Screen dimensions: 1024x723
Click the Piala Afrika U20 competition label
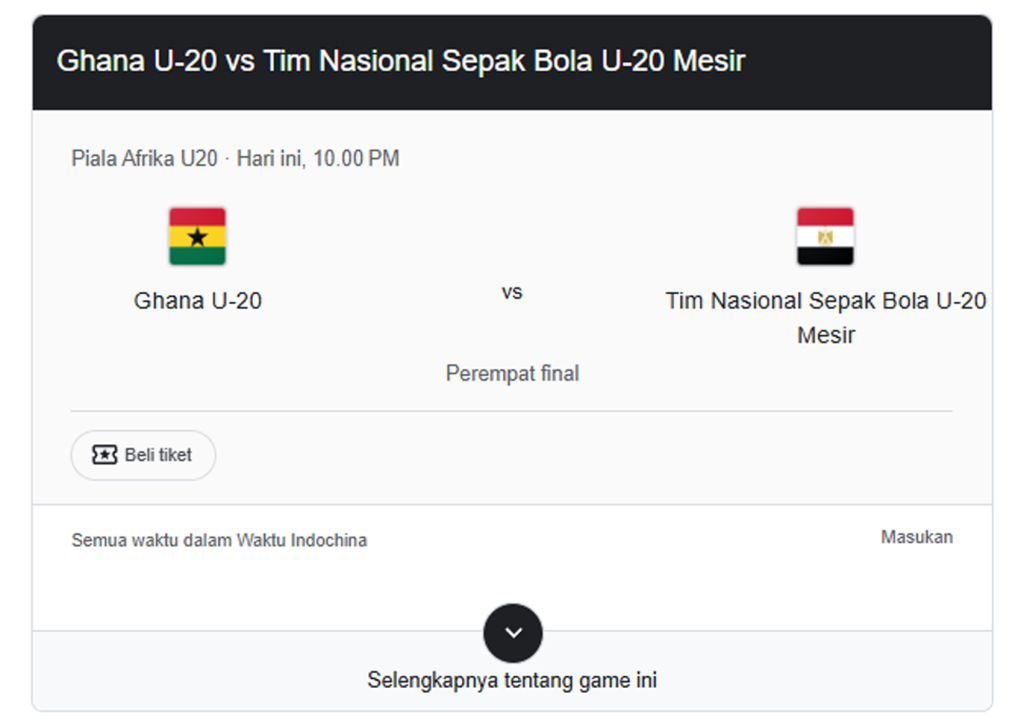click(x=144, y=158)
